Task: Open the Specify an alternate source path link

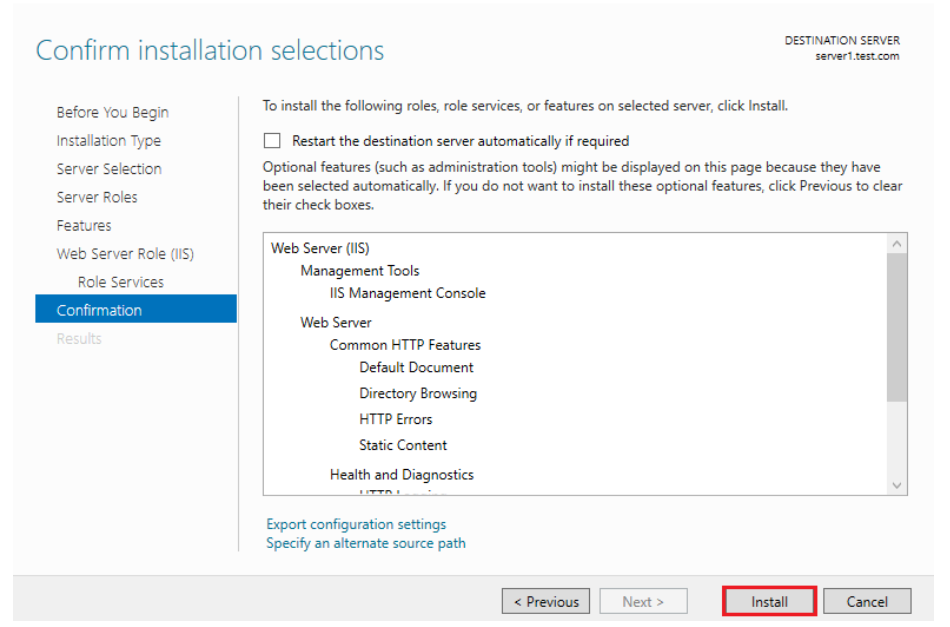Action: [x=365, y=543]
